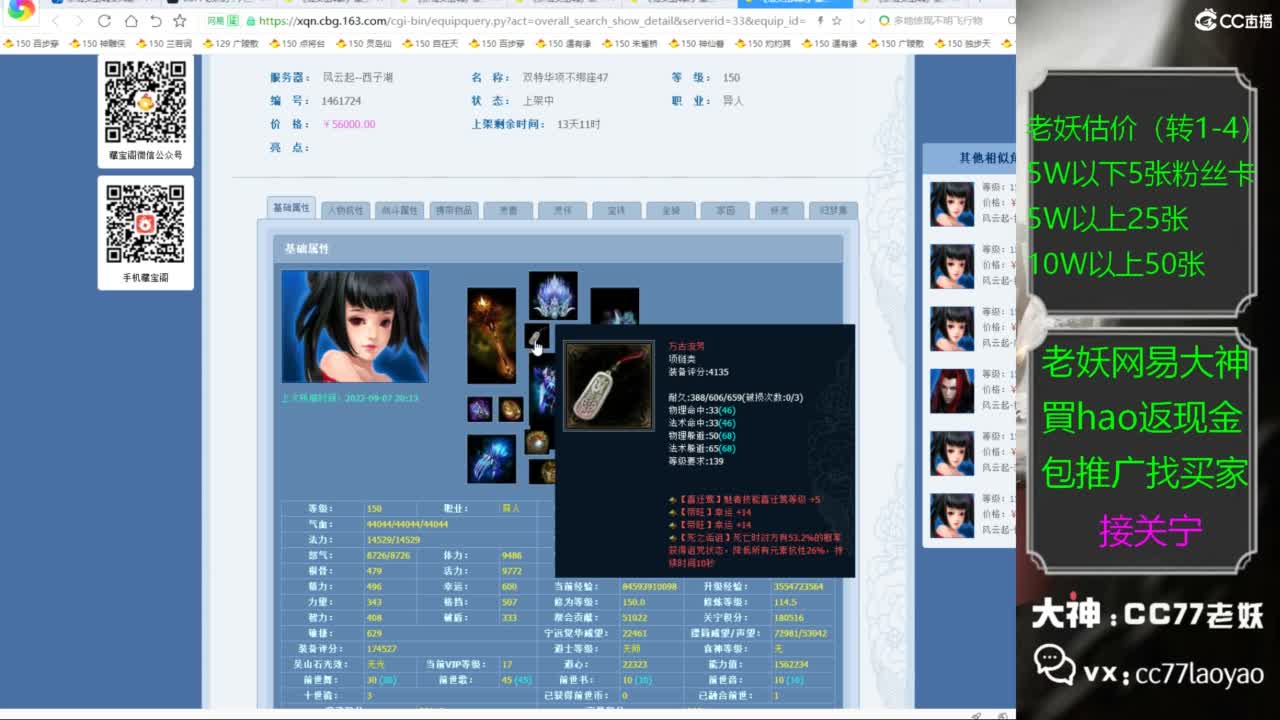
Task: Click the equipment score 174527
Action: point(382,649)
